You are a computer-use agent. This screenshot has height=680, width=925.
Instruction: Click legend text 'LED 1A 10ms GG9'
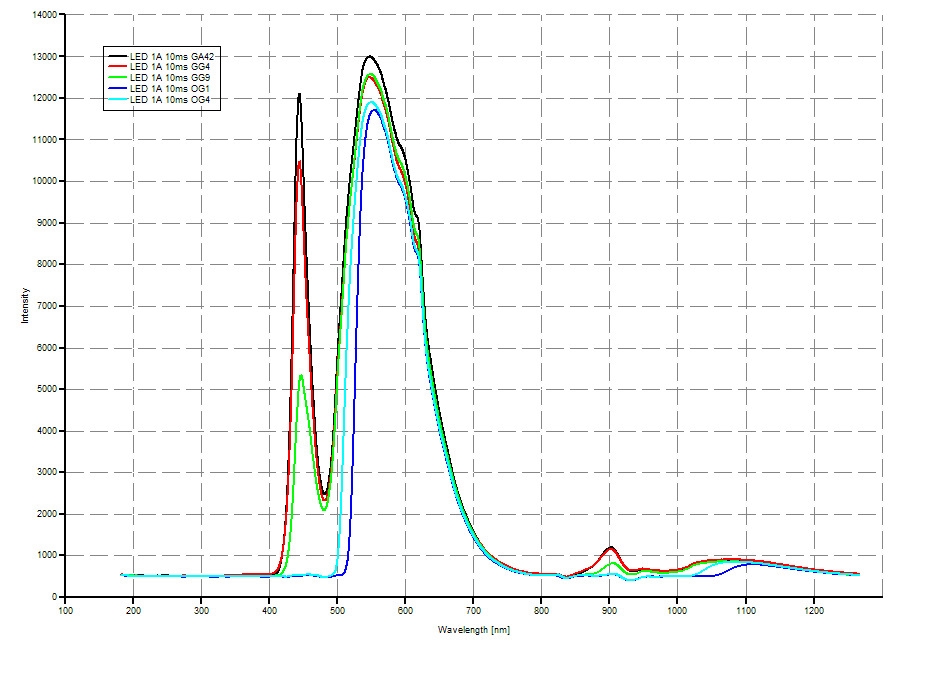click(173, 79)
